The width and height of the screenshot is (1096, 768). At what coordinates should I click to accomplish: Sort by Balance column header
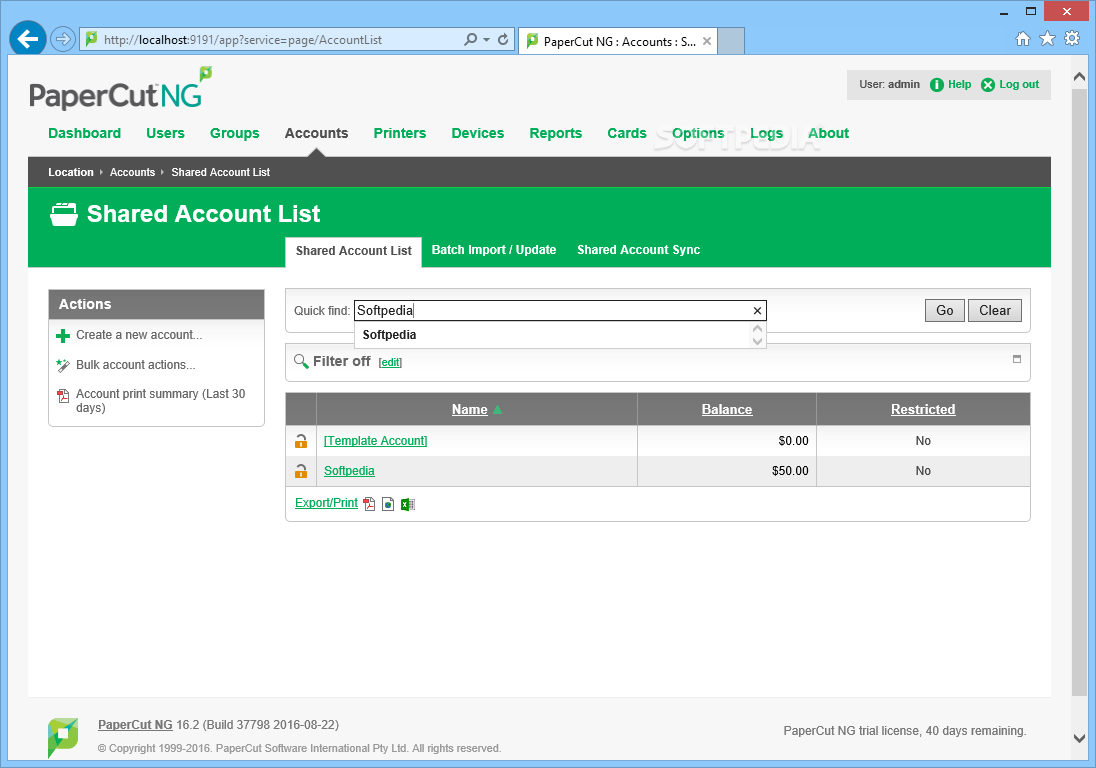pos(727,410)
